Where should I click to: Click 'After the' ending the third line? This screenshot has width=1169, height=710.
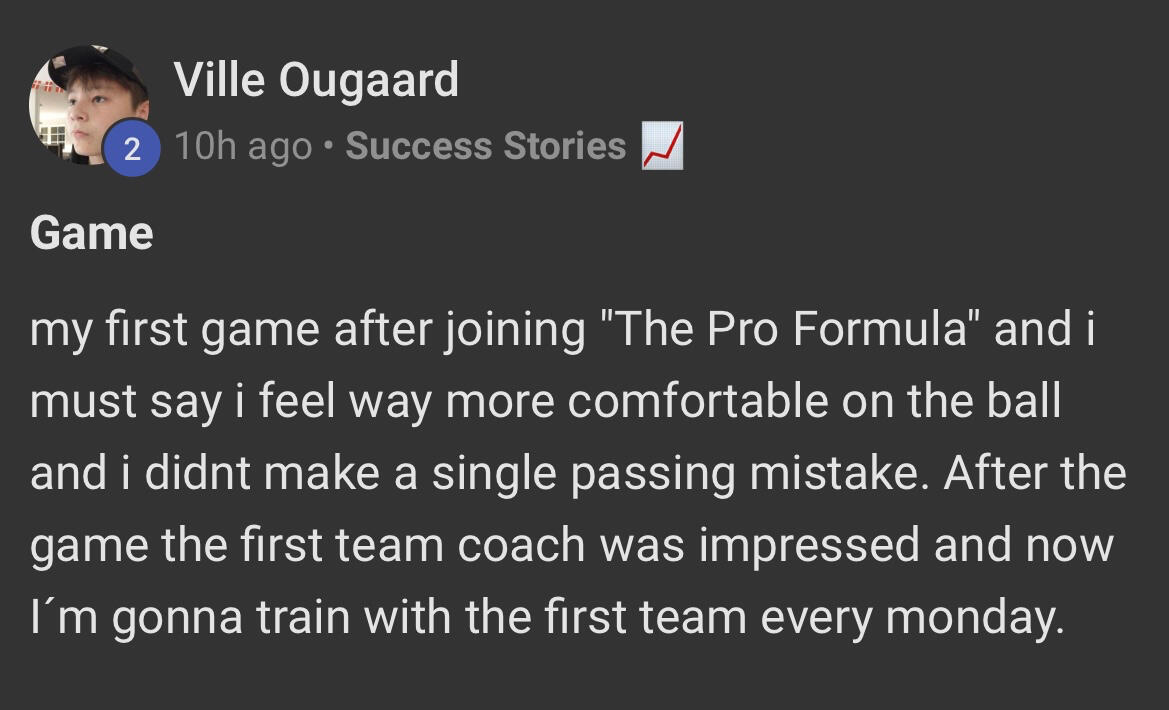click(x=1035, y=472)
